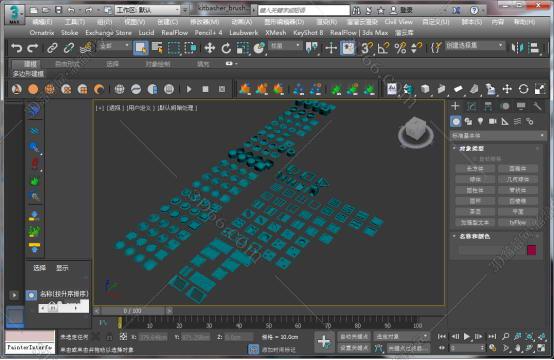
Task: Click the Align tool icon
Action: click(535, 48)
